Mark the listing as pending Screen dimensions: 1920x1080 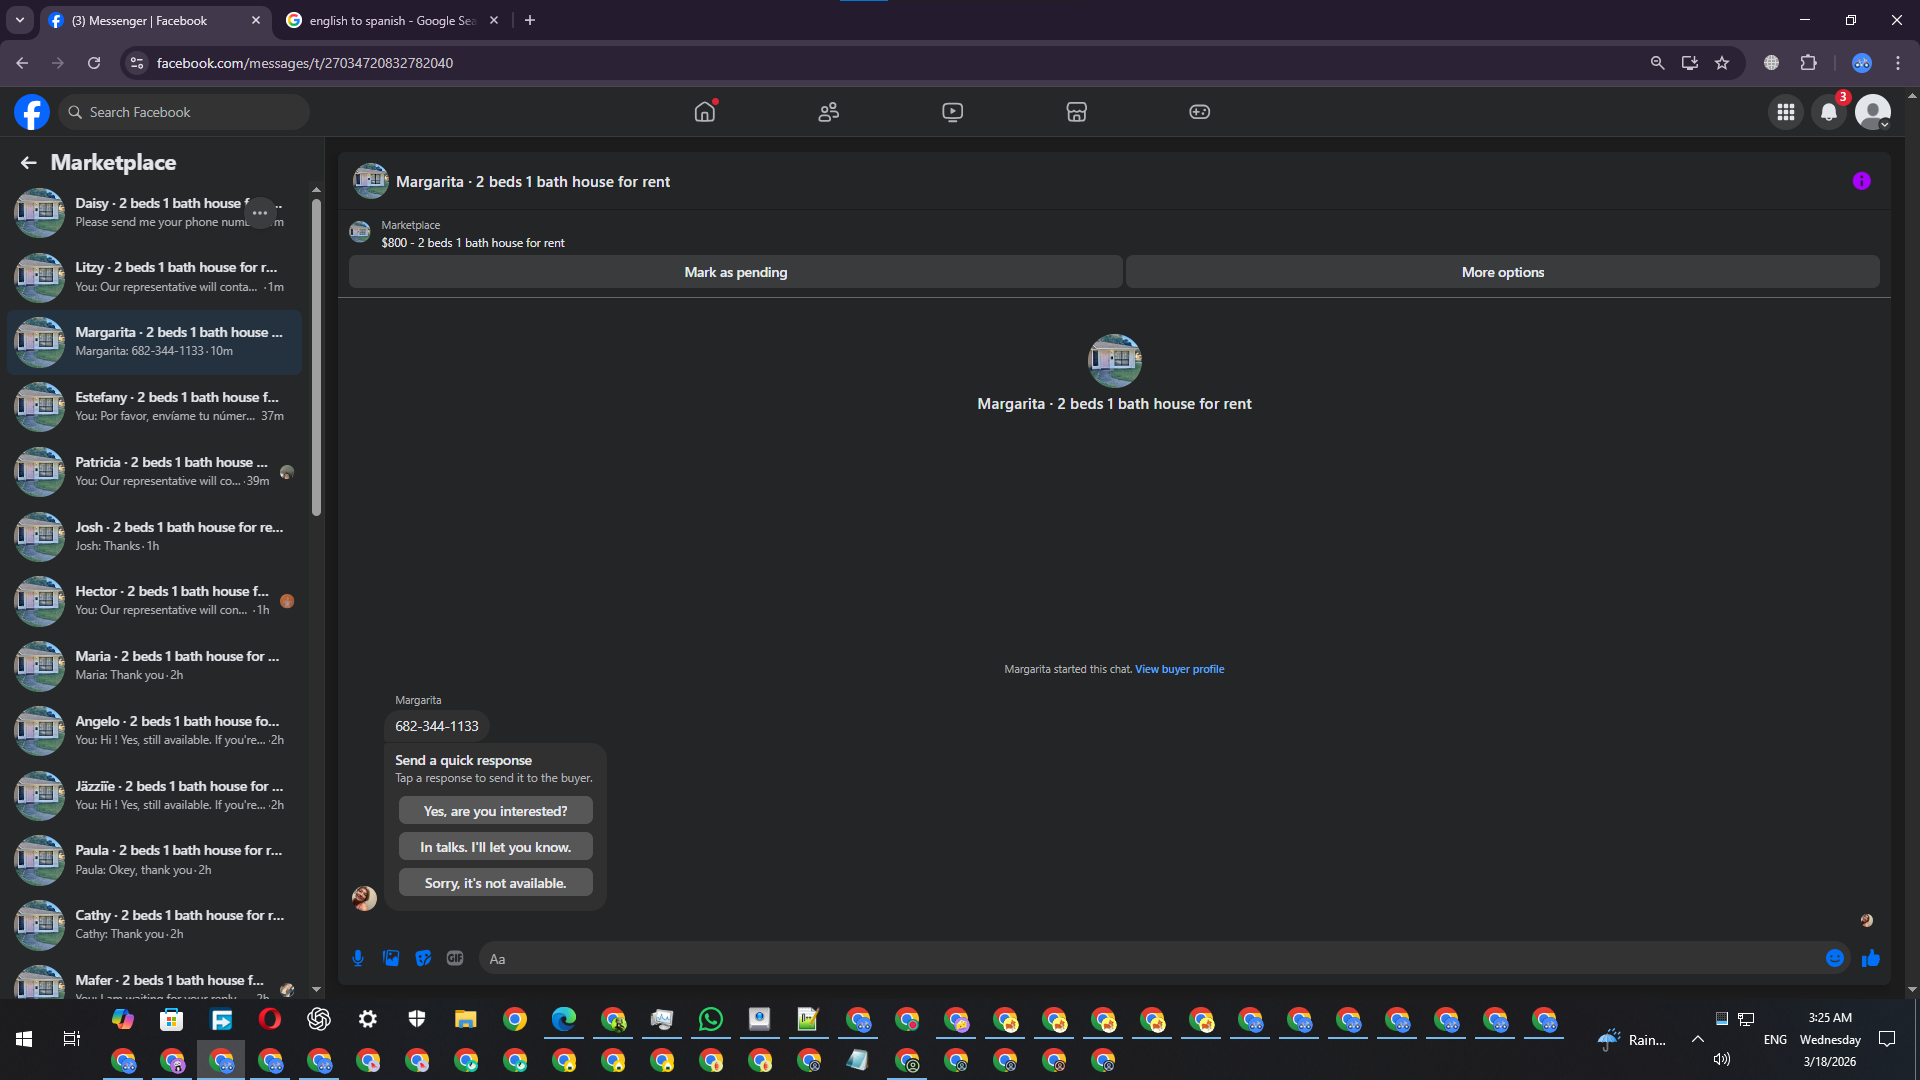click(x=736, y=272)
